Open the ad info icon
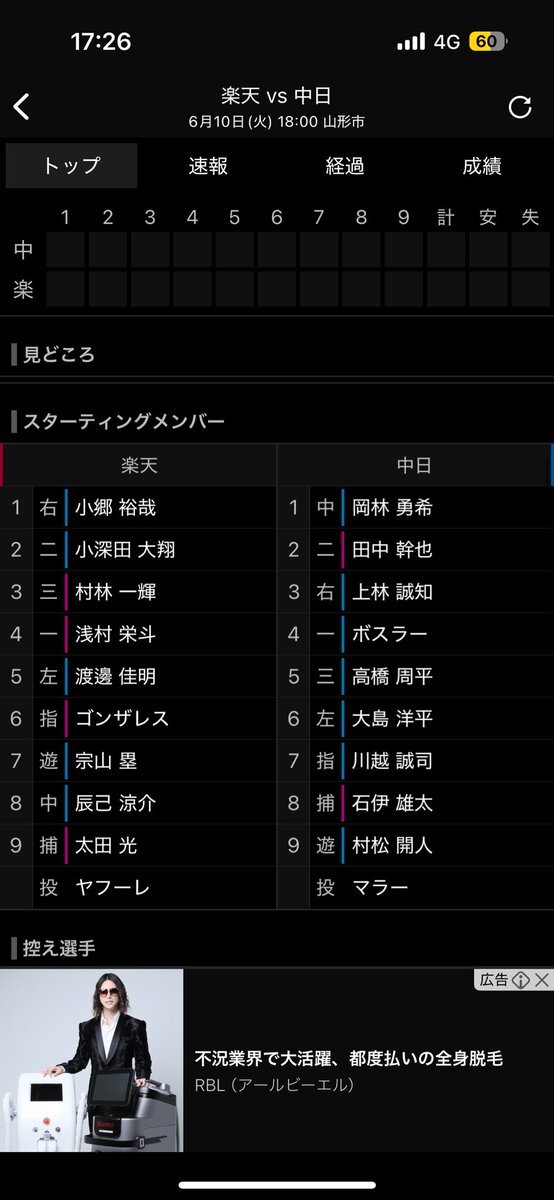Viewport: 554px width, 1200px height. click(x=520, y=980)
